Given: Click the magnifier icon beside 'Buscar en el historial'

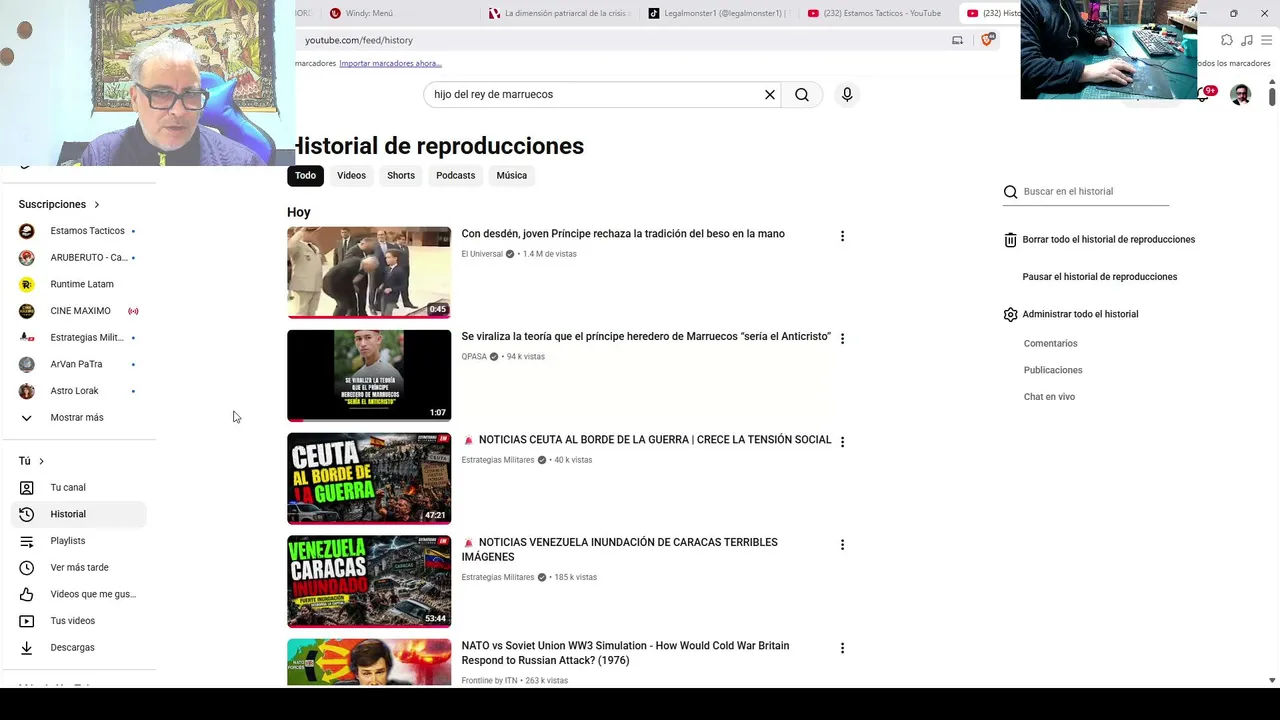Looking at the screenshot, I should 1010,192.
